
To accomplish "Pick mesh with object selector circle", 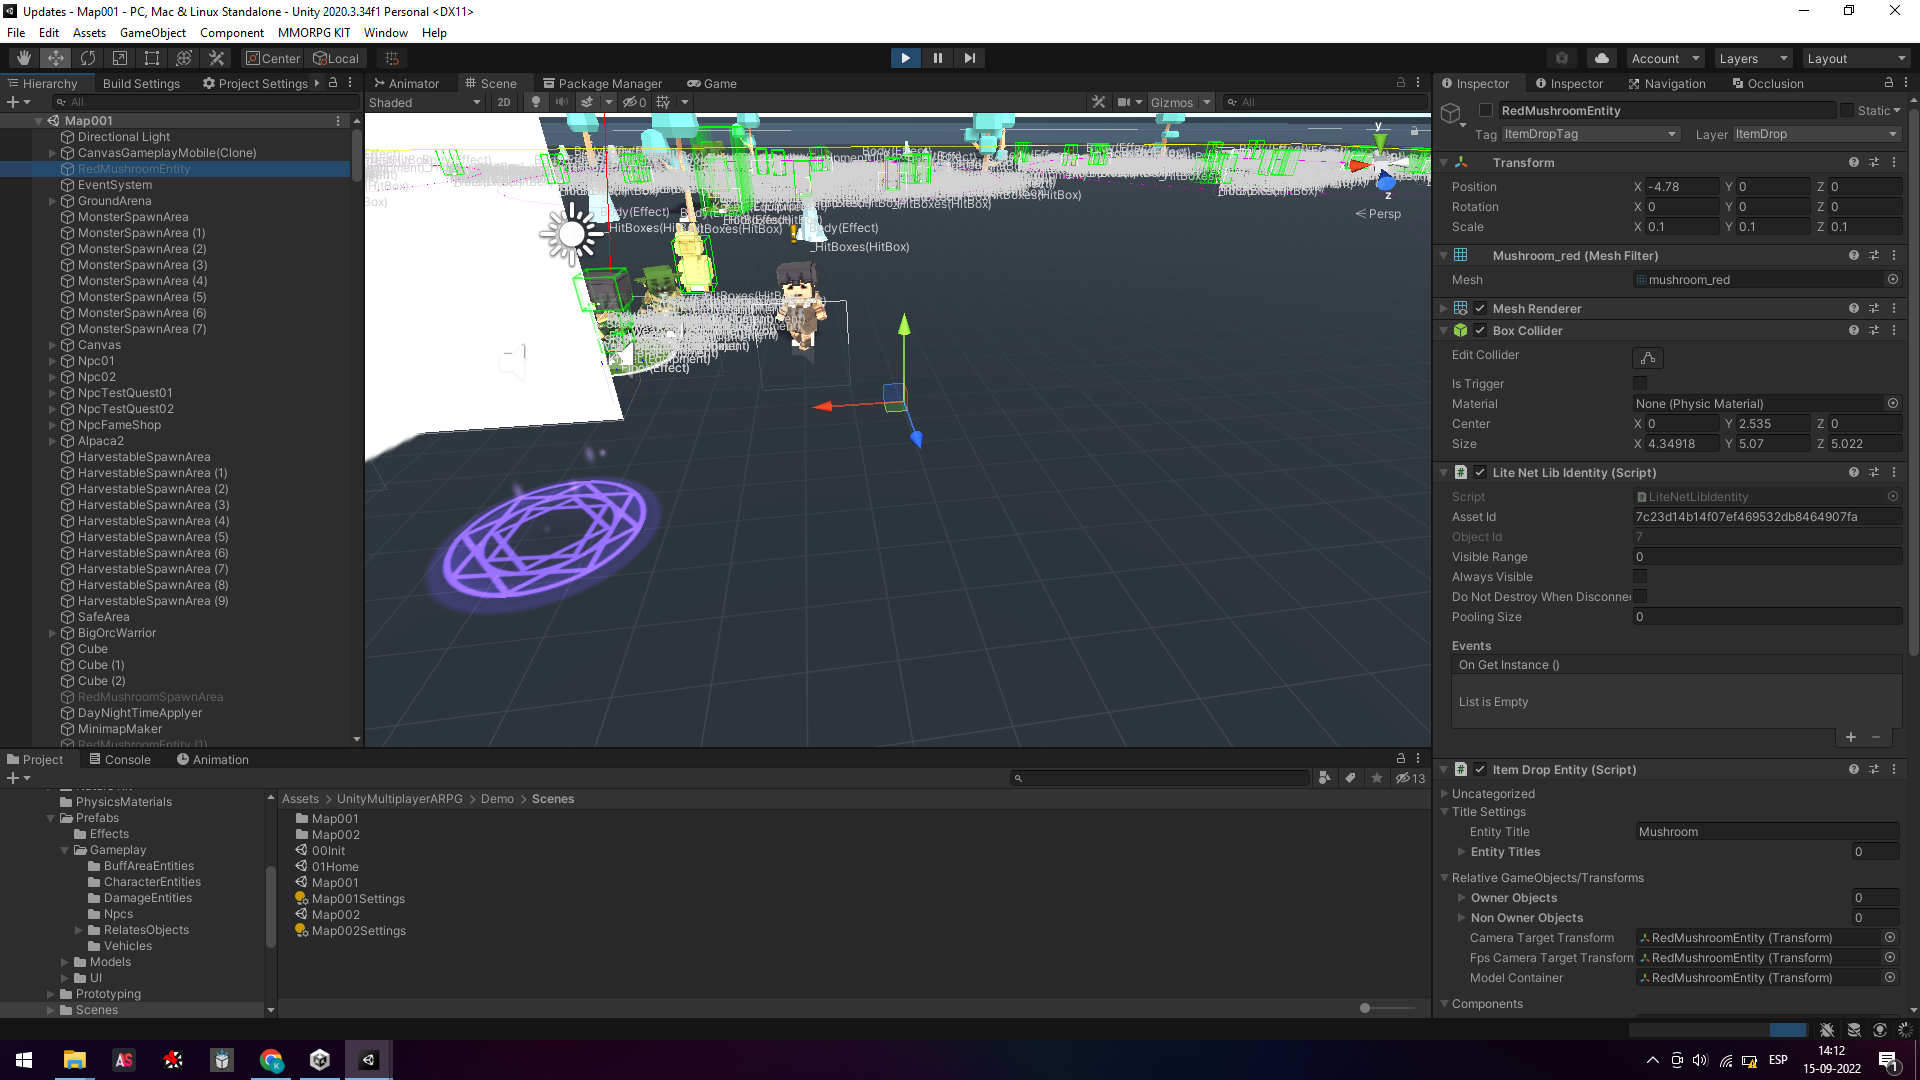I will click(x=1893, y=280).
